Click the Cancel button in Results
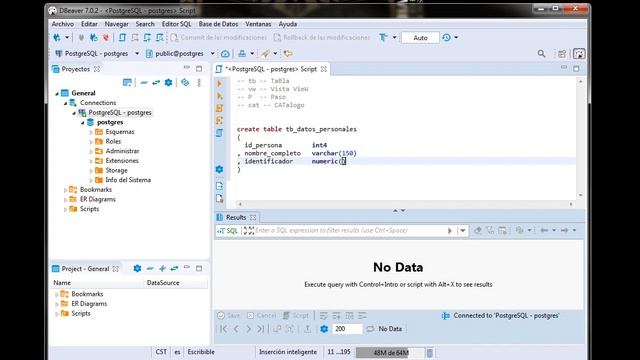Screen dimensions: 640x360 [x=262, y=316]
